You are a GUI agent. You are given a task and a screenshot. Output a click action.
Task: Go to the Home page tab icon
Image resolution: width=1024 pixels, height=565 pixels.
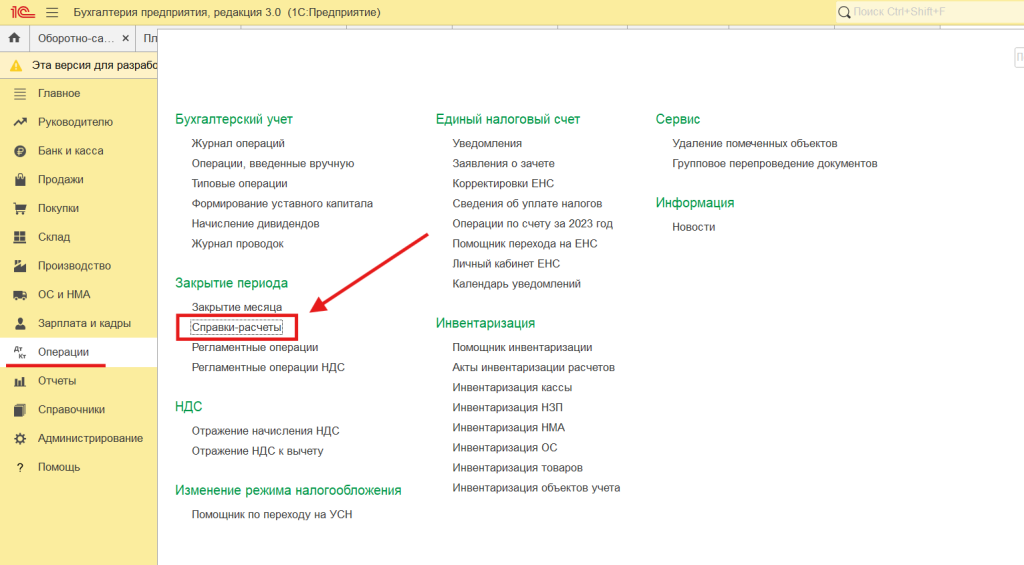(x=14, y=38)
